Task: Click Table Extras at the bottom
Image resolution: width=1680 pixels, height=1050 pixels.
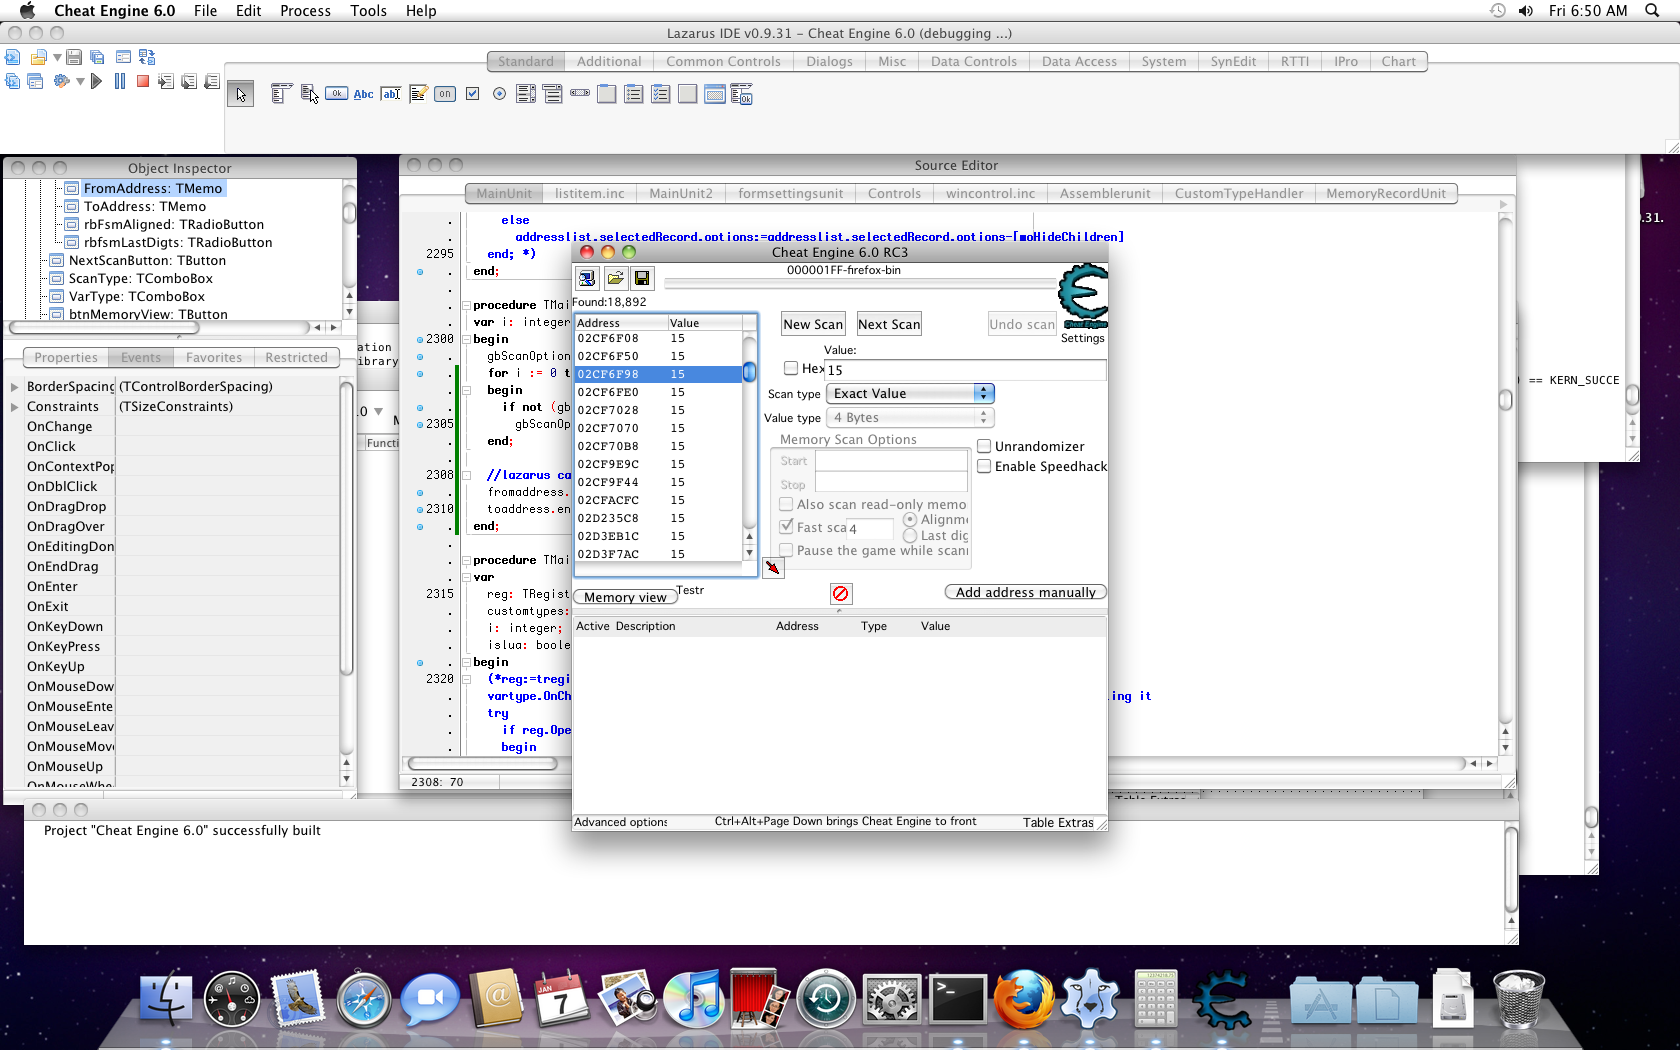Action: click(x=1058, y=823)
